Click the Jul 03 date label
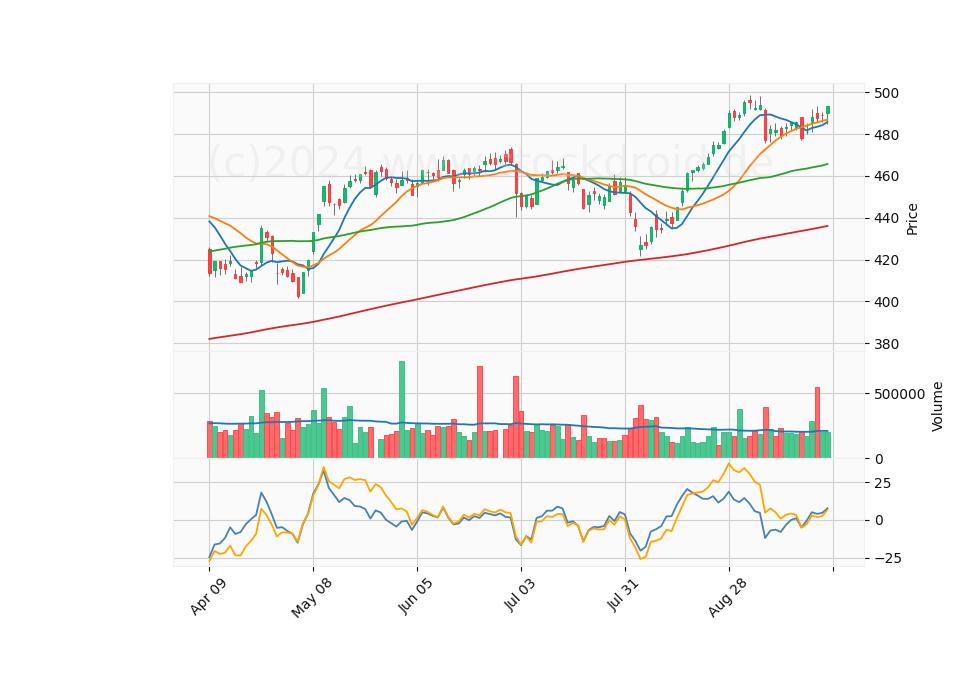This screenshot has width=960, height=690. click(519, 594)
